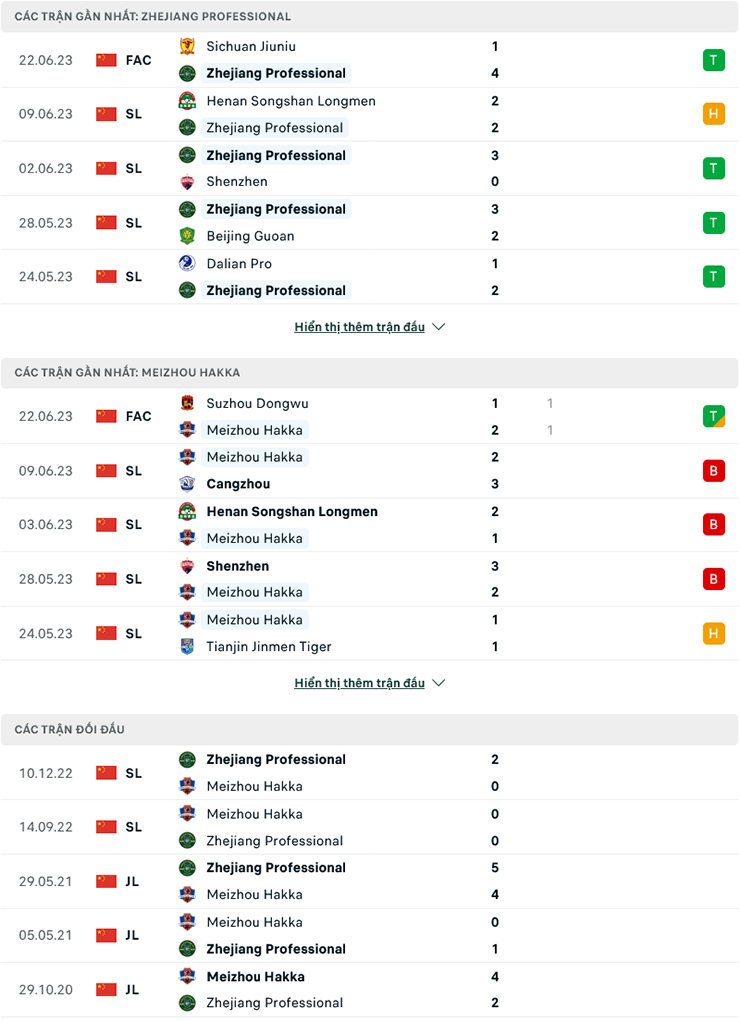Click the orange H badge on the 09.06.23 draw

(713, 113)
